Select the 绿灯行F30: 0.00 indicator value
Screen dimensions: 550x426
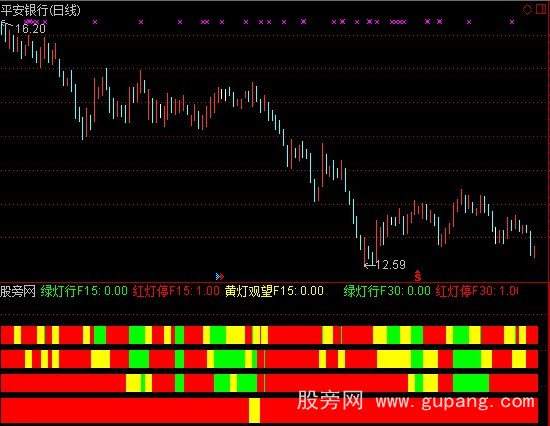pyautogui.click(x=387, y=291)
